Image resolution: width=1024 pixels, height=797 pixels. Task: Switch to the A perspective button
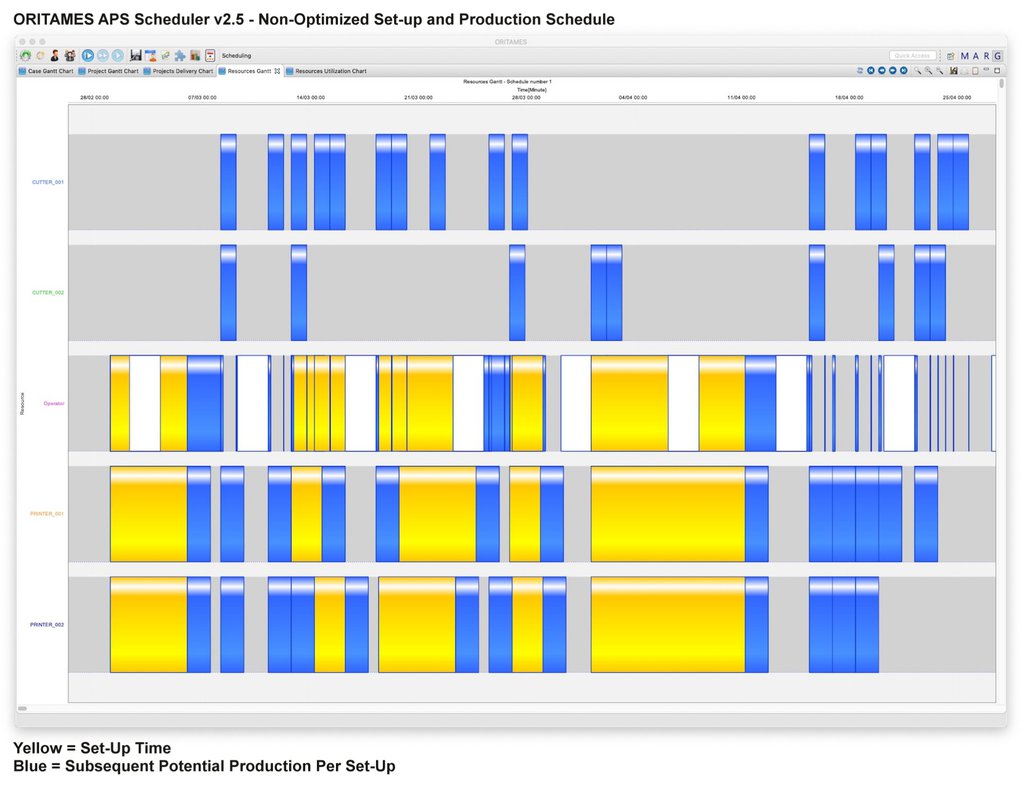976,56
